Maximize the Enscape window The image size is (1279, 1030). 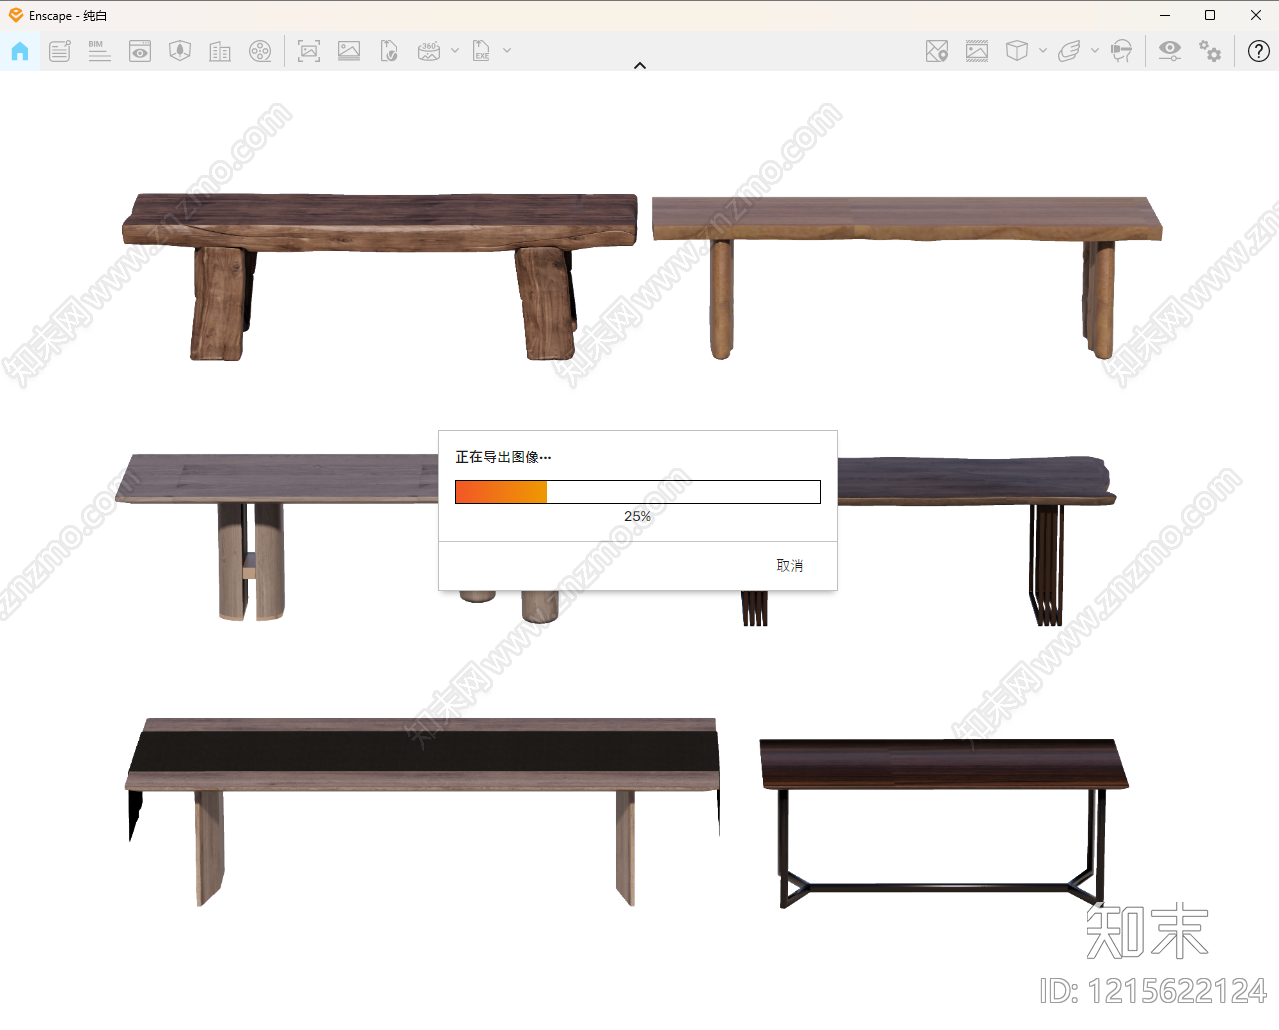[x=1210, y=15]
